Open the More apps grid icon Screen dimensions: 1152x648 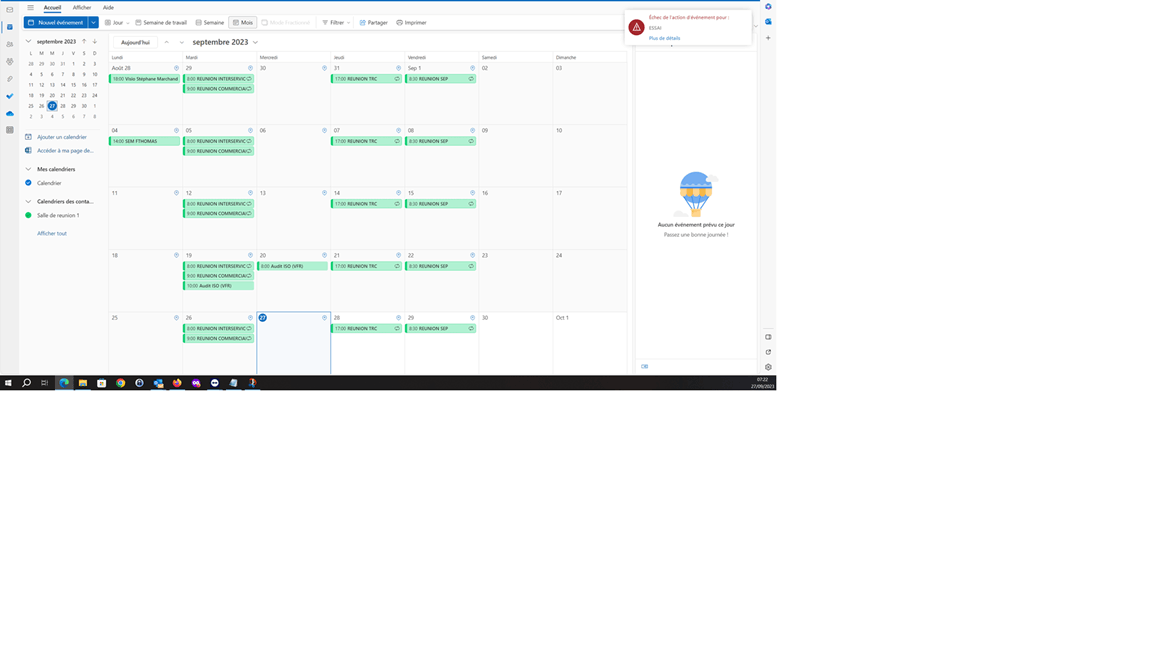(10, 130)
